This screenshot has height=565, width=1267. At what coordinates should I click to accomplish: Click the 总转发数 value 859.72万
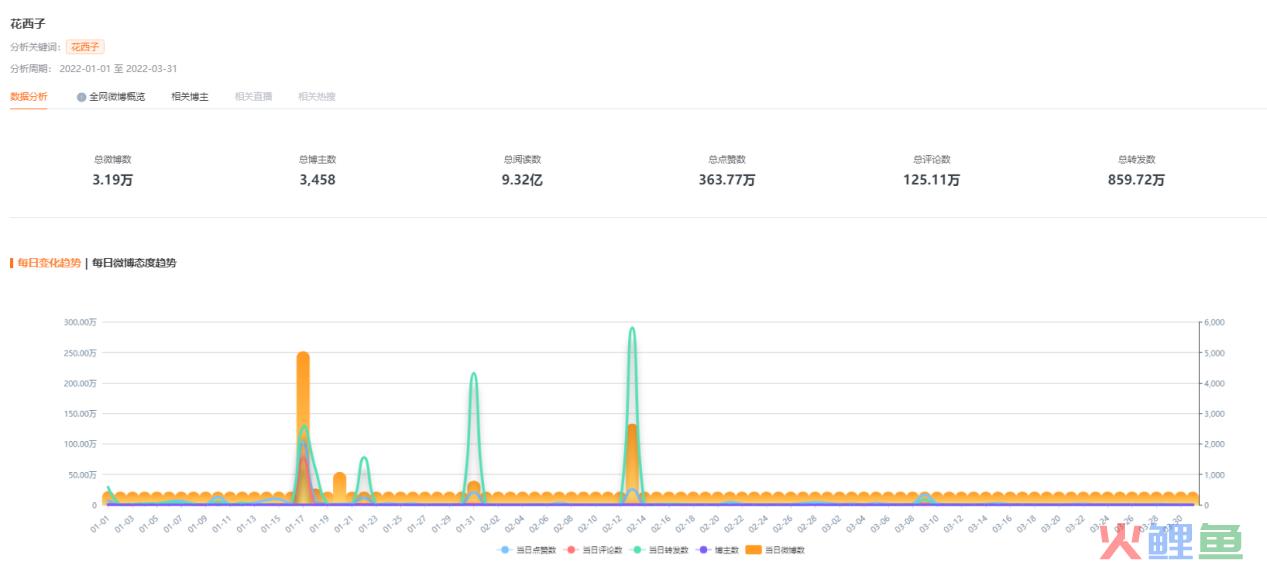[1136, 180]
